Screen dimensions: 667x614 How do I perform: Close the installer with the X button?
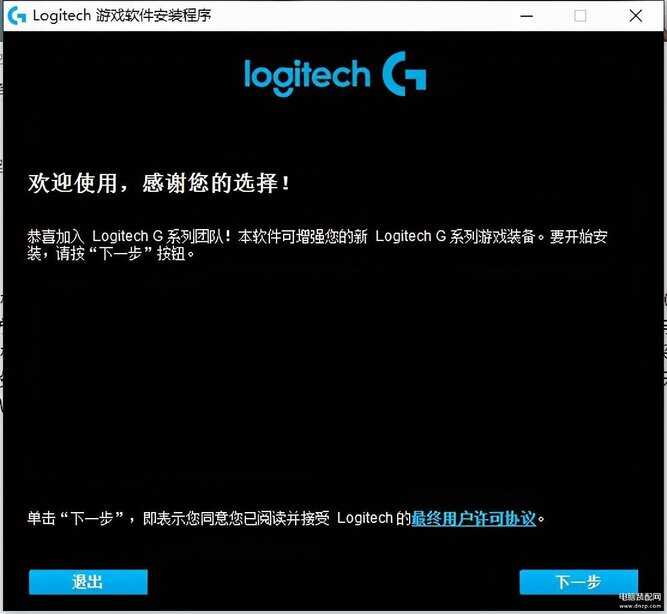[636, 16]
